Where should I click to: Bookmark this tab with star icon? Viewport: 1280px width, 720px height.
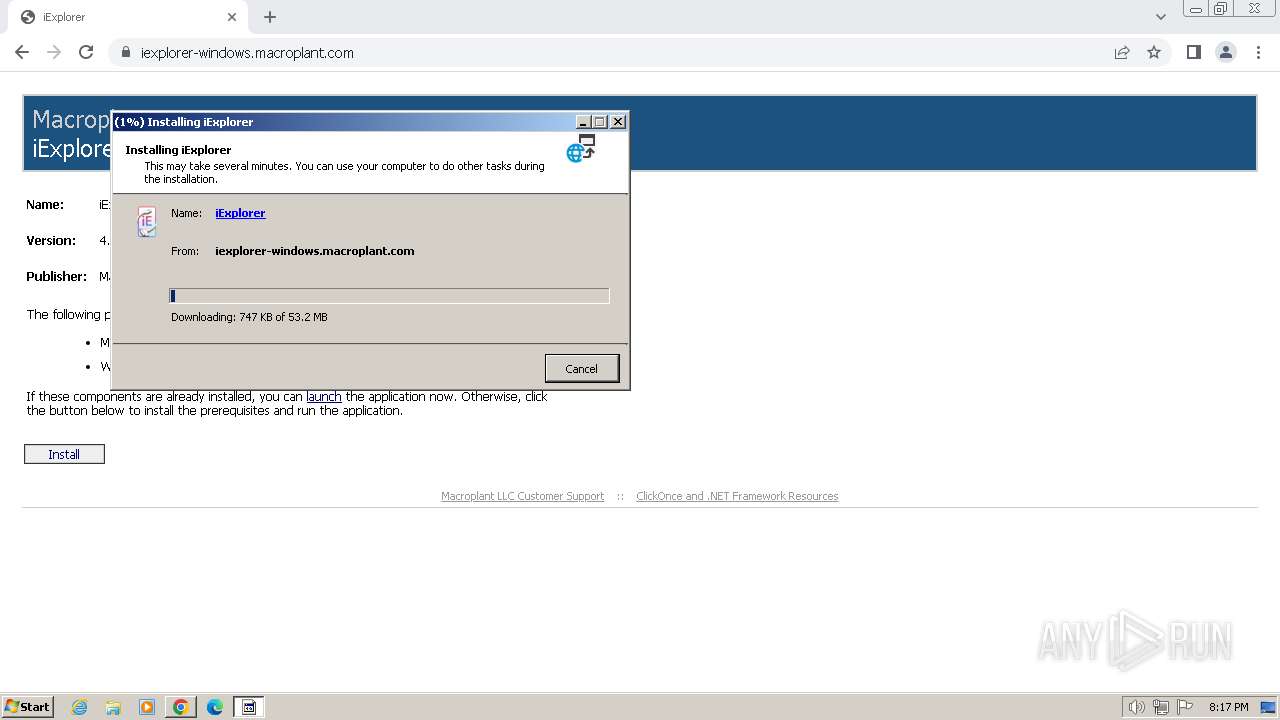[1154, 53]
